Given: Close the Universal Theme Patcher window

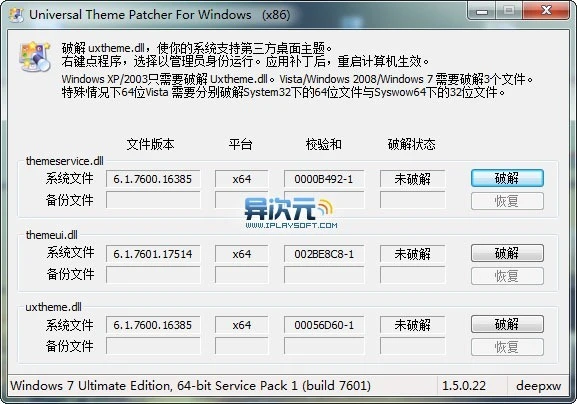Looking at the screenshot, I should 546,11.
